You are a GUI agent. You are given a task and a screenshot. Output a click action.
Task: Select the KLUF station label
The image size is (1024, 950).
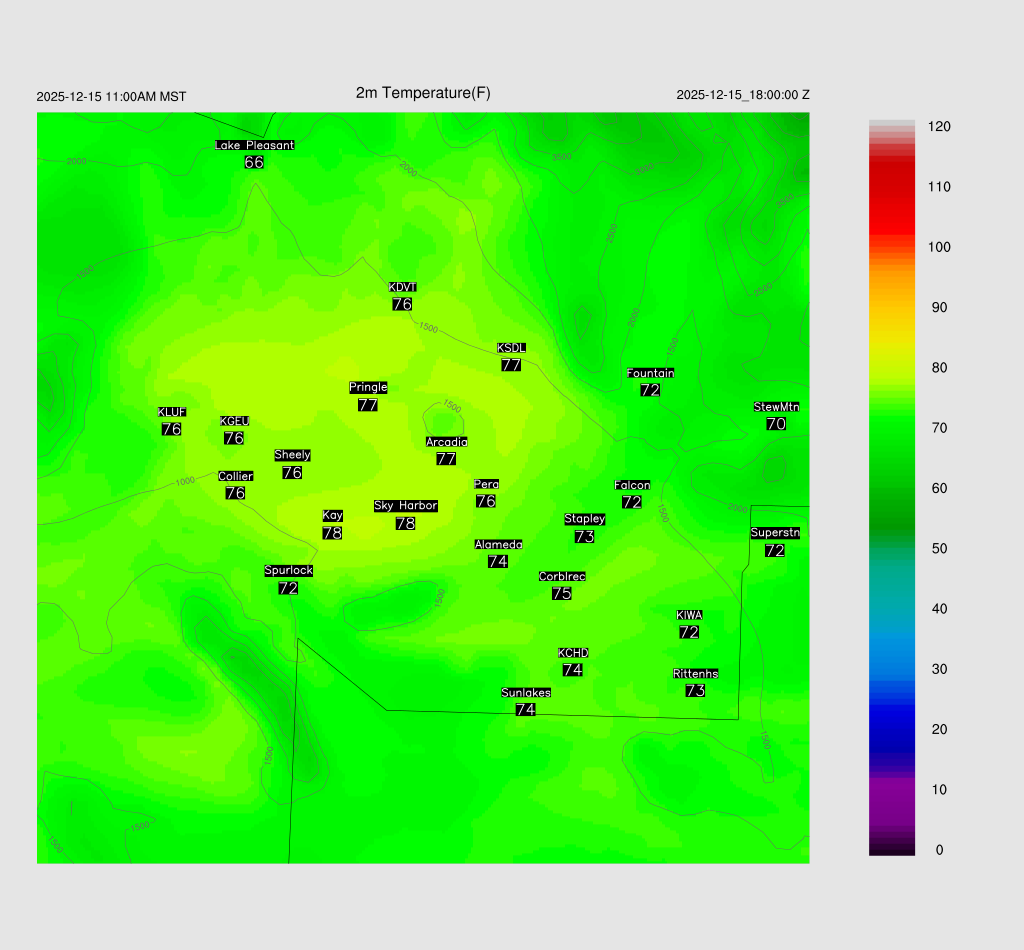(172, 412)
